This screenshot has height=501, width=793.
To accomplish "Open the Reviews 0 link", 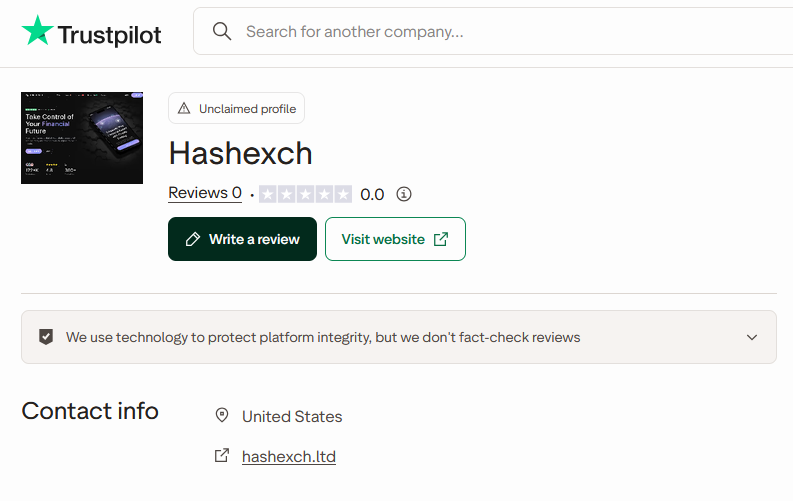I will 205,193.
